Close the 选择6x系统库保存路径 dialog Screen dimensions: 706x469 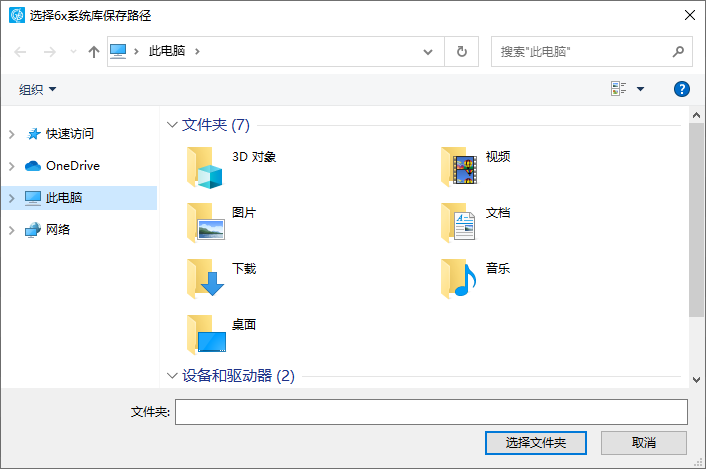(689, 15)
